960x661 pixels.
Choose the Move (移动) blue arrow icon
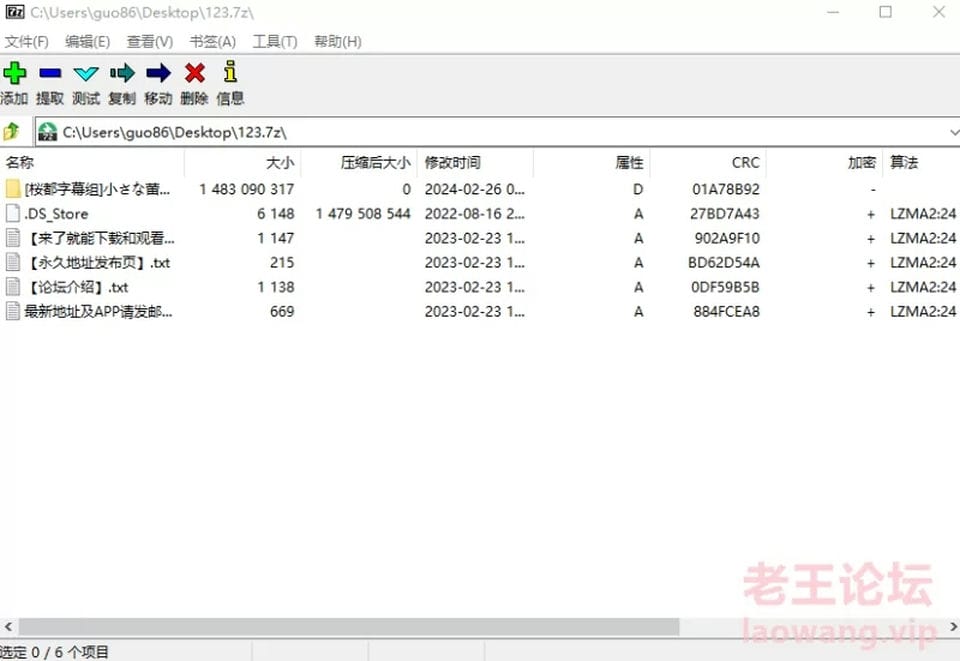(x=158, y=73)
